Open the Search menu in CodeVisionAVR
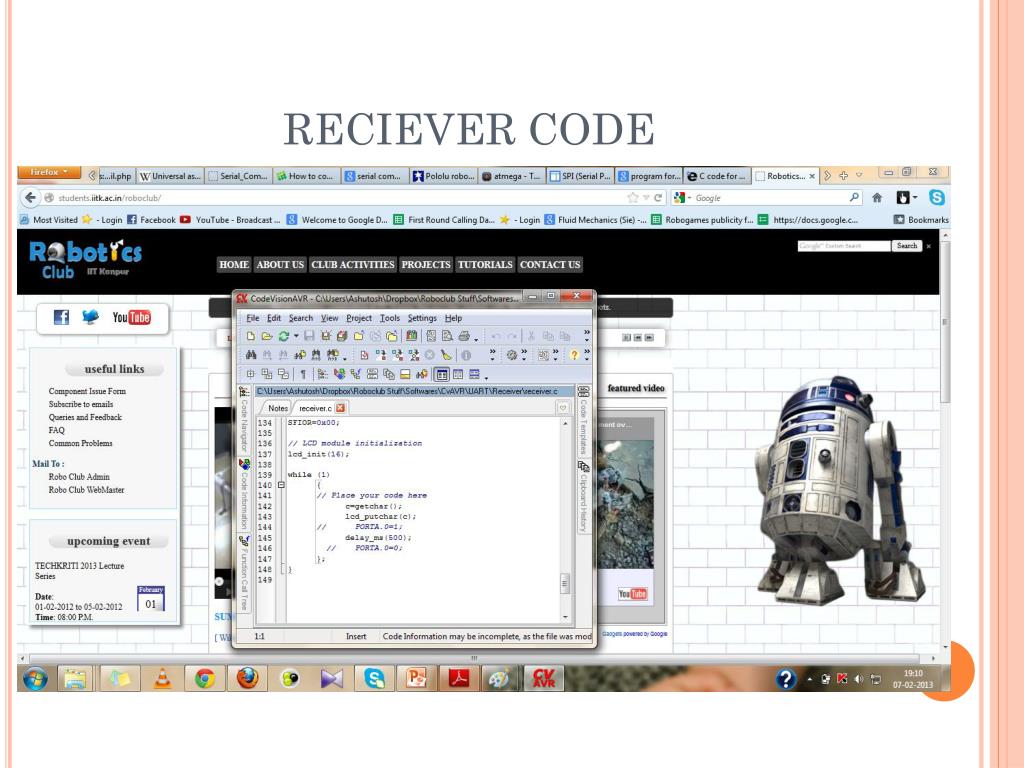Image resolution: width=1024 pixels, height=768 pixels. pyautogui.click(x=301, y=318)
